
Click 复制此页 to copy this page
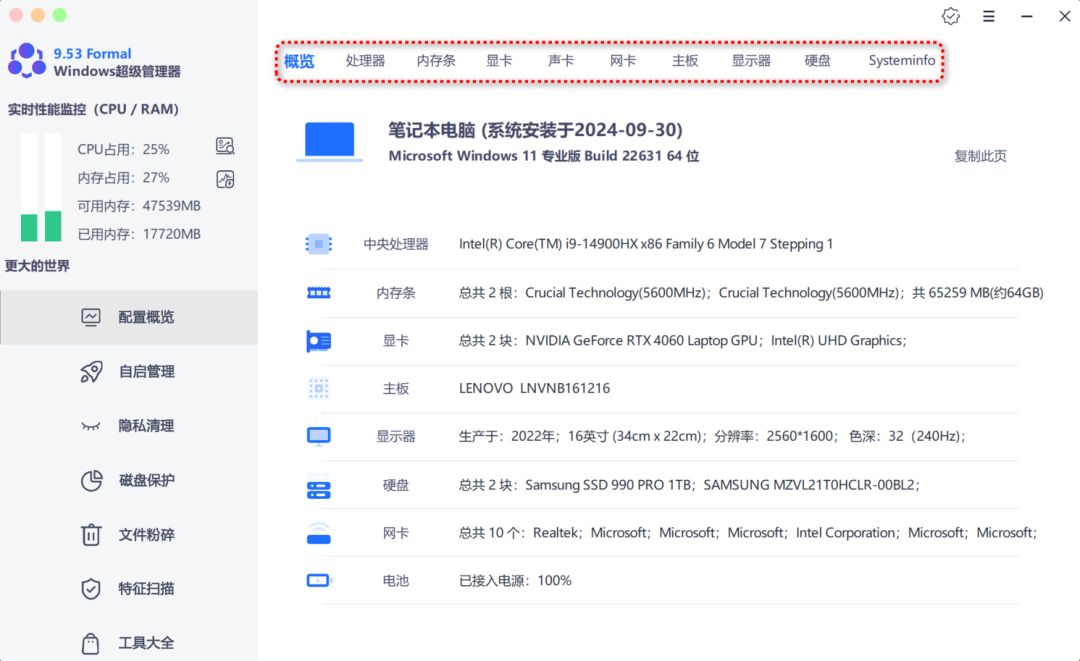(x=980, y=156)
